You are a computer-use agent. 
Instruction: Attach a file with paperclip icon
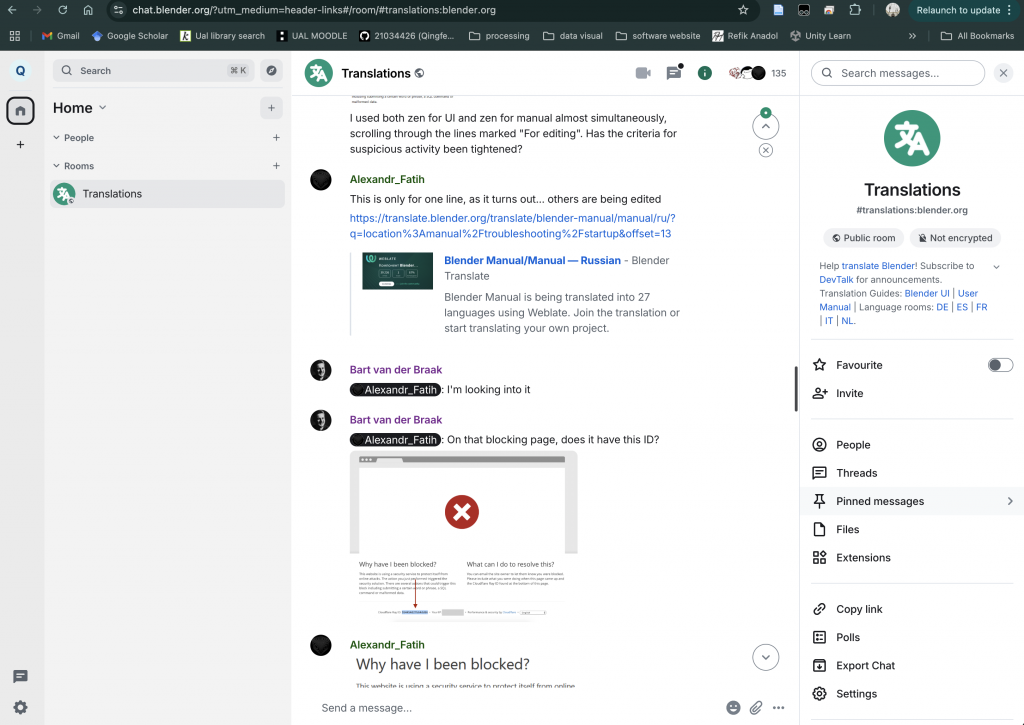(x=756, y=707)
